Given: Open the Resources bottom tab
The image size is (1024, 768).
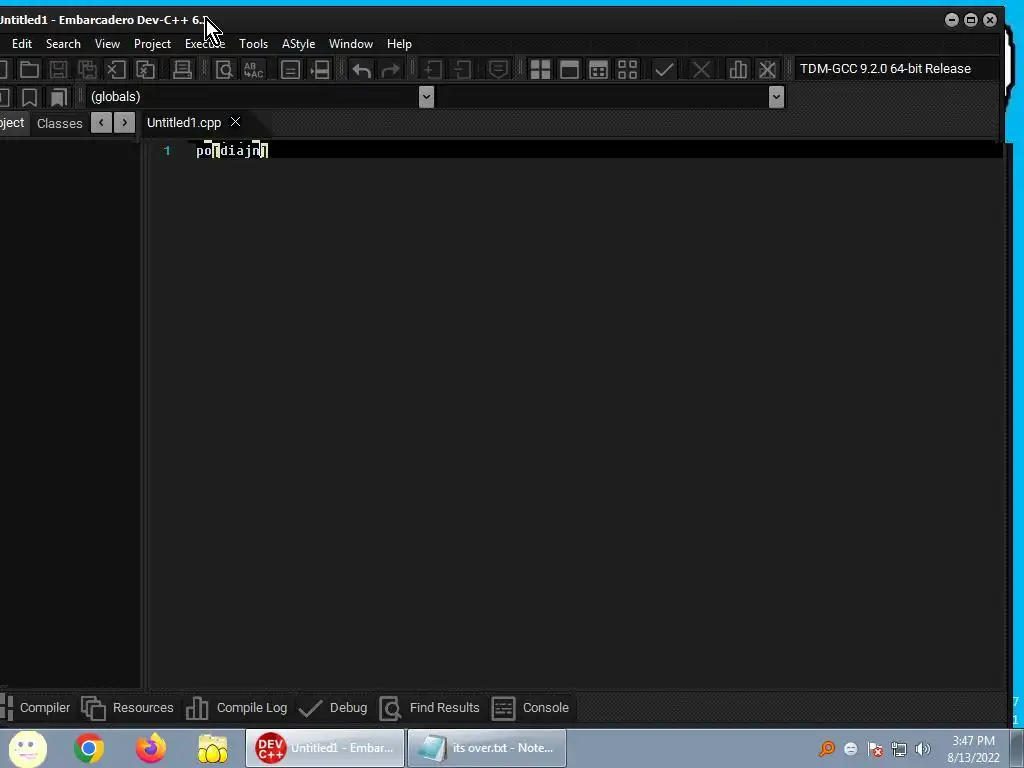Looking at the screenshot, I should 128,708.
